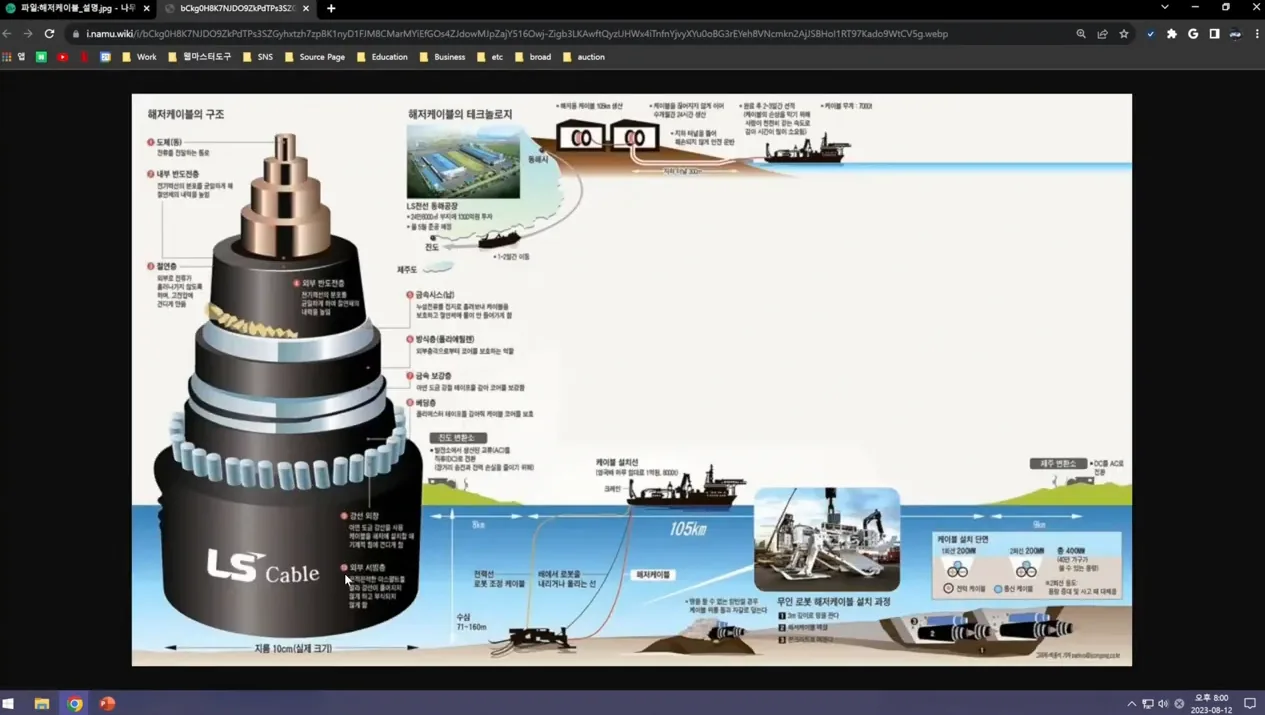Open the broad bookmark folder
1265x715 pixels.
coord(533,57)
